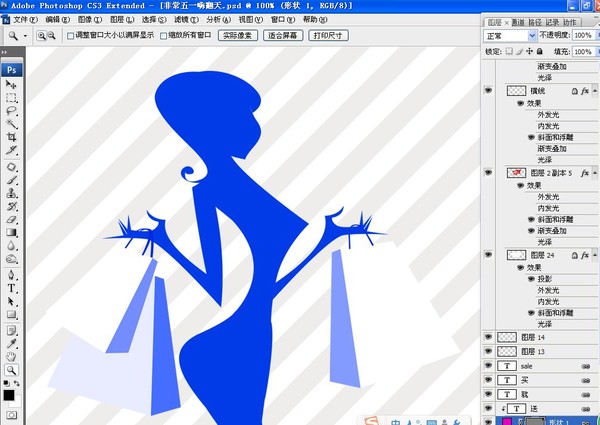Click lock all icon in layers panel
Image resolution: width=600 pixels, height=425 pixels.
[x=540, y=51]
